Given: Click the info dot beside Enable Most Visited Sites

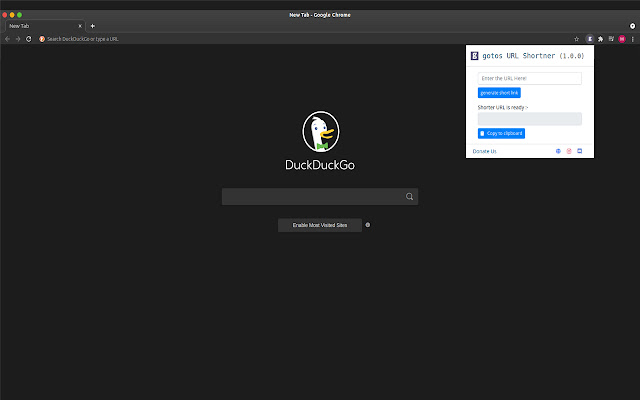Looking at the screenshot, I should (368, 225).
